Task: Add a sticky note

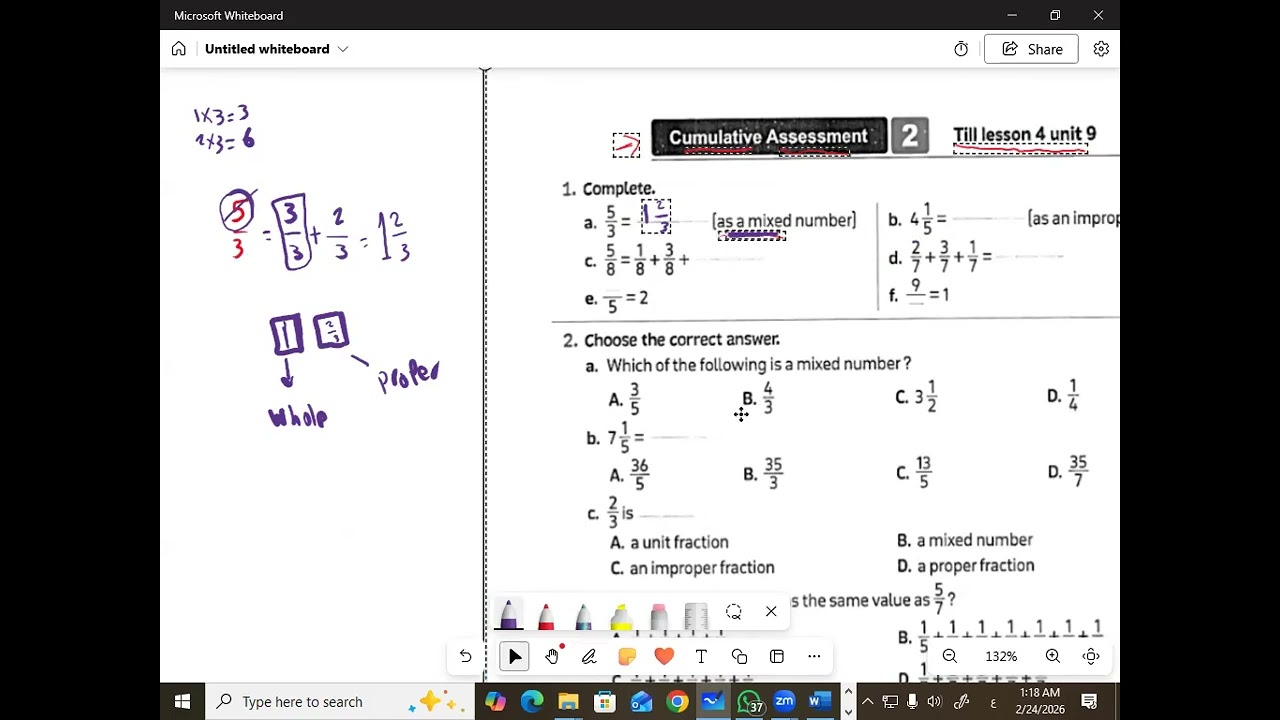Action: pos(627,656)
